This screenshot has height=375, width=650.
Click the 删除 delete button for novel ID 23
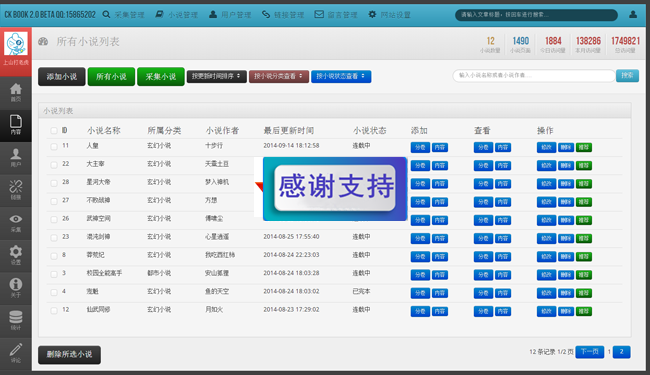click(565, 238)
